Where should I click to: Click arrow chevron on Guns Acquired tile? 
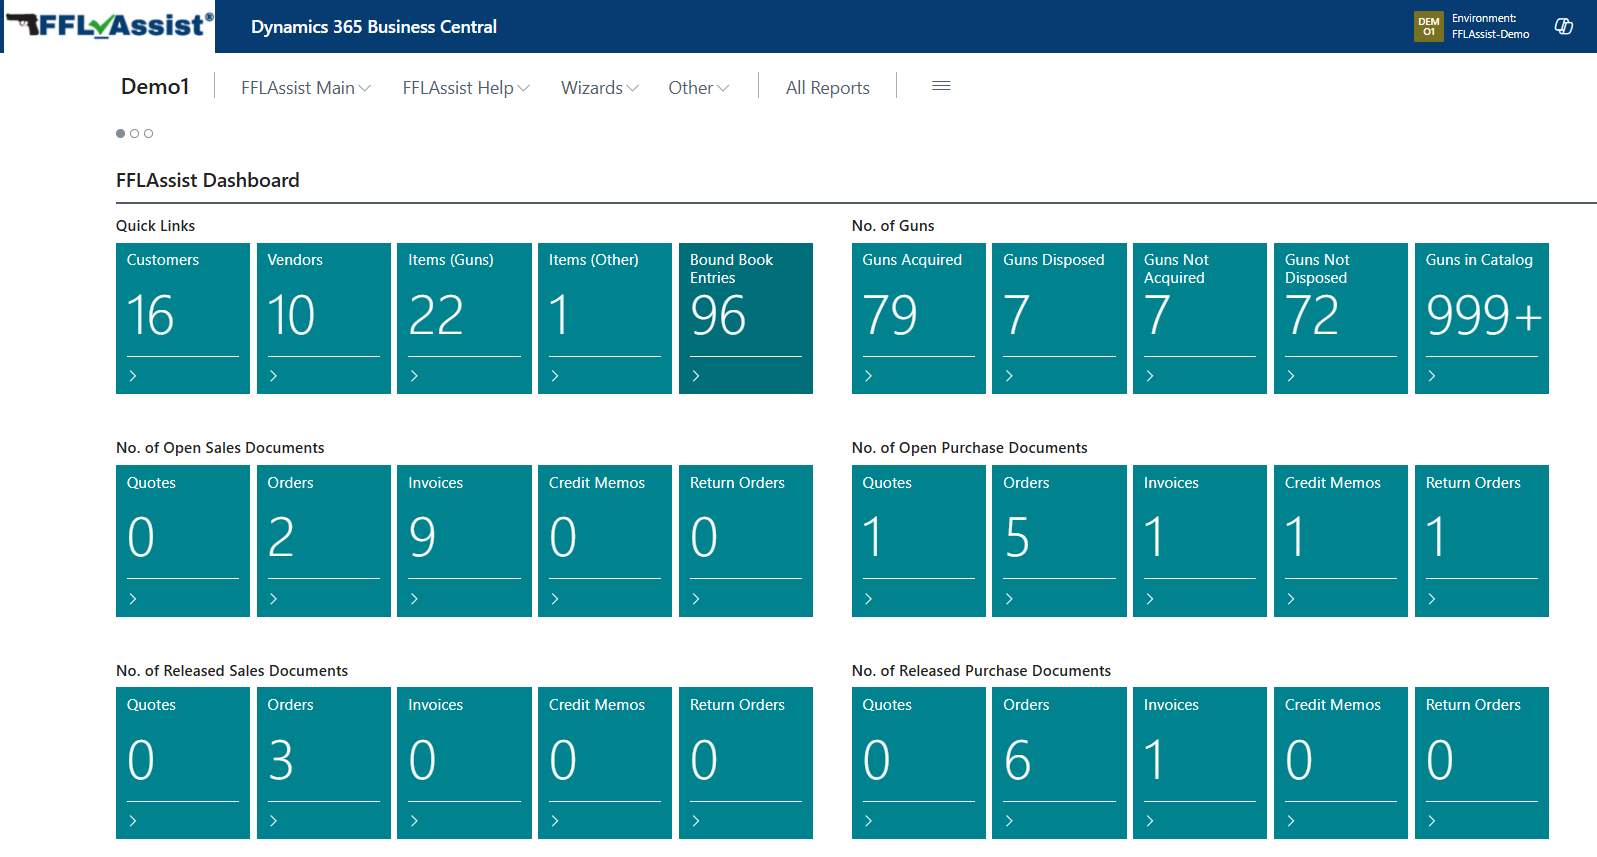[x=868, y=376]
